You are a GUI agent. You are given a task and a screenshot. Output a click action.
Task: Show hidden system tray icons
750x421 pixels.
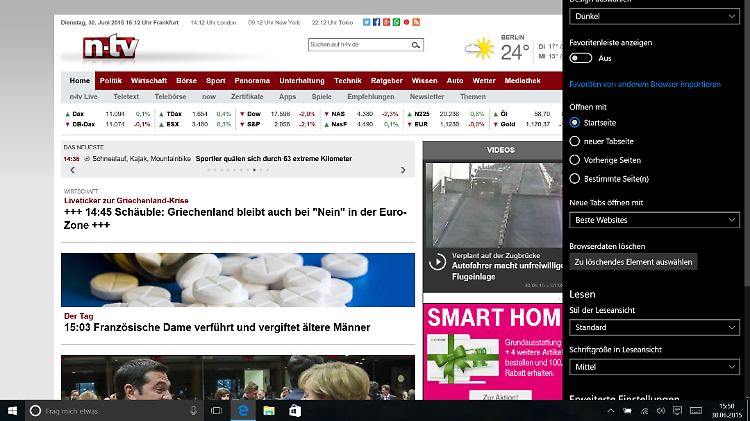[x=611, y=410]
